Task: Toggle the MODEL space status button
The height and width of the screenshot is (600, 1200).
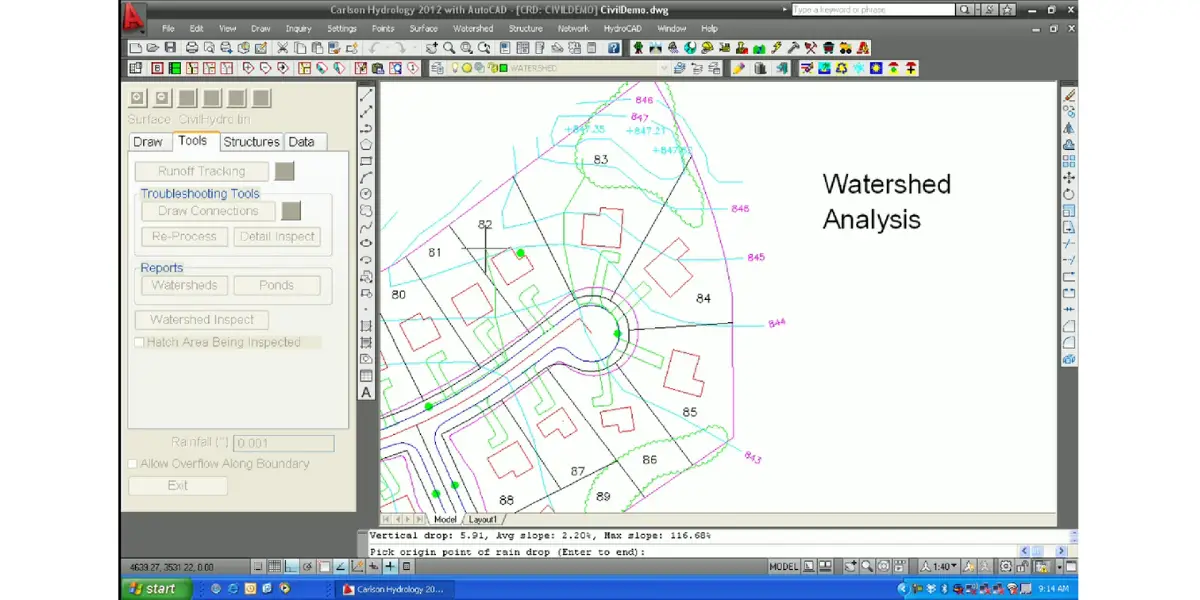Action: (x=784, y=566)
